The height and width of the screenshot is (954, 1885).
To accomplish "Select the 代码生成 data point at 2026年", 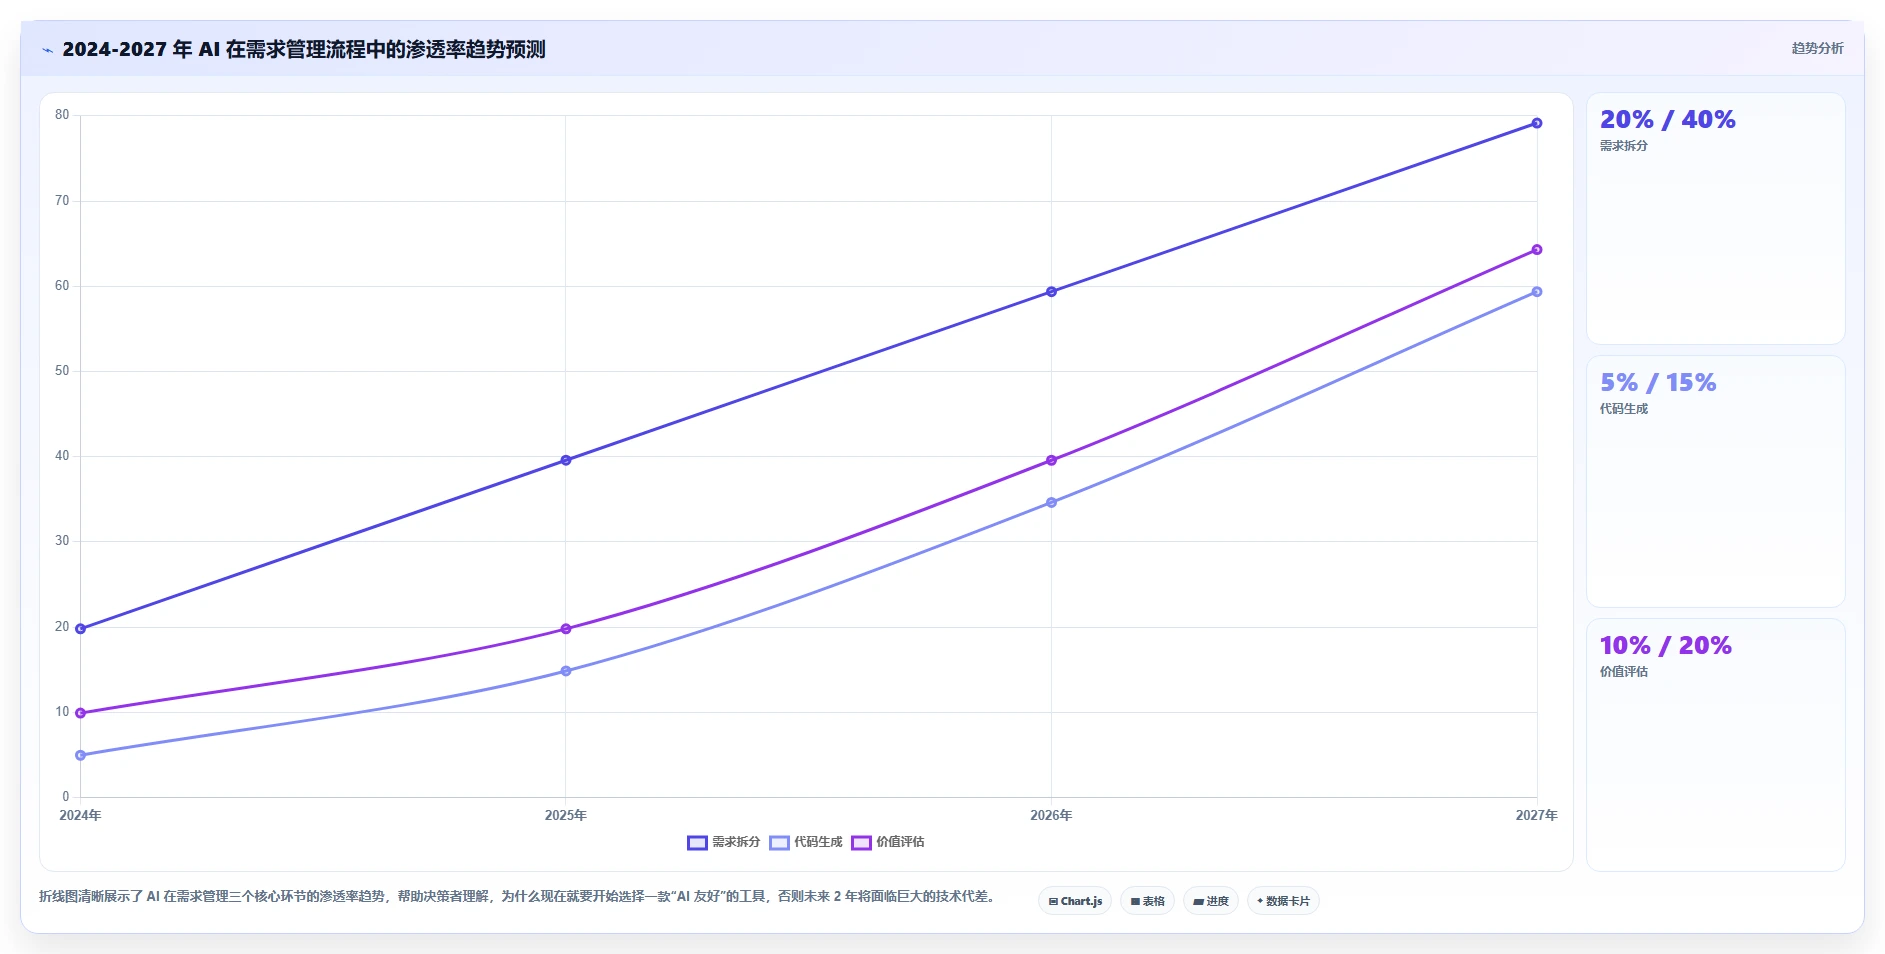I will click(1051, 502).
